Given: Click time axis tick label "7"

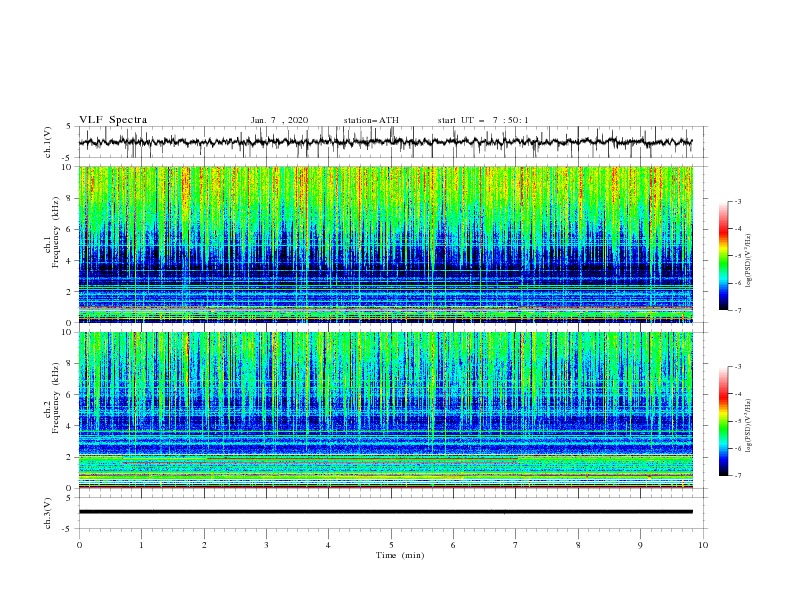Looking at the screenshot, I should tap(515, 545).
